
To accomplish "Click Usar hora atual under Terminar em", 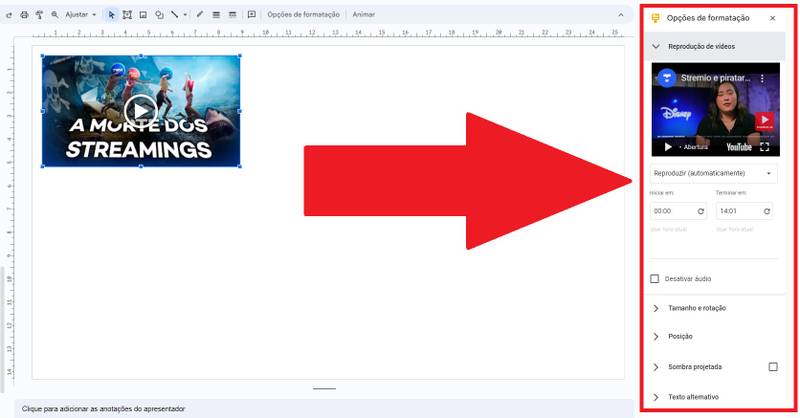I will point(735,230).
